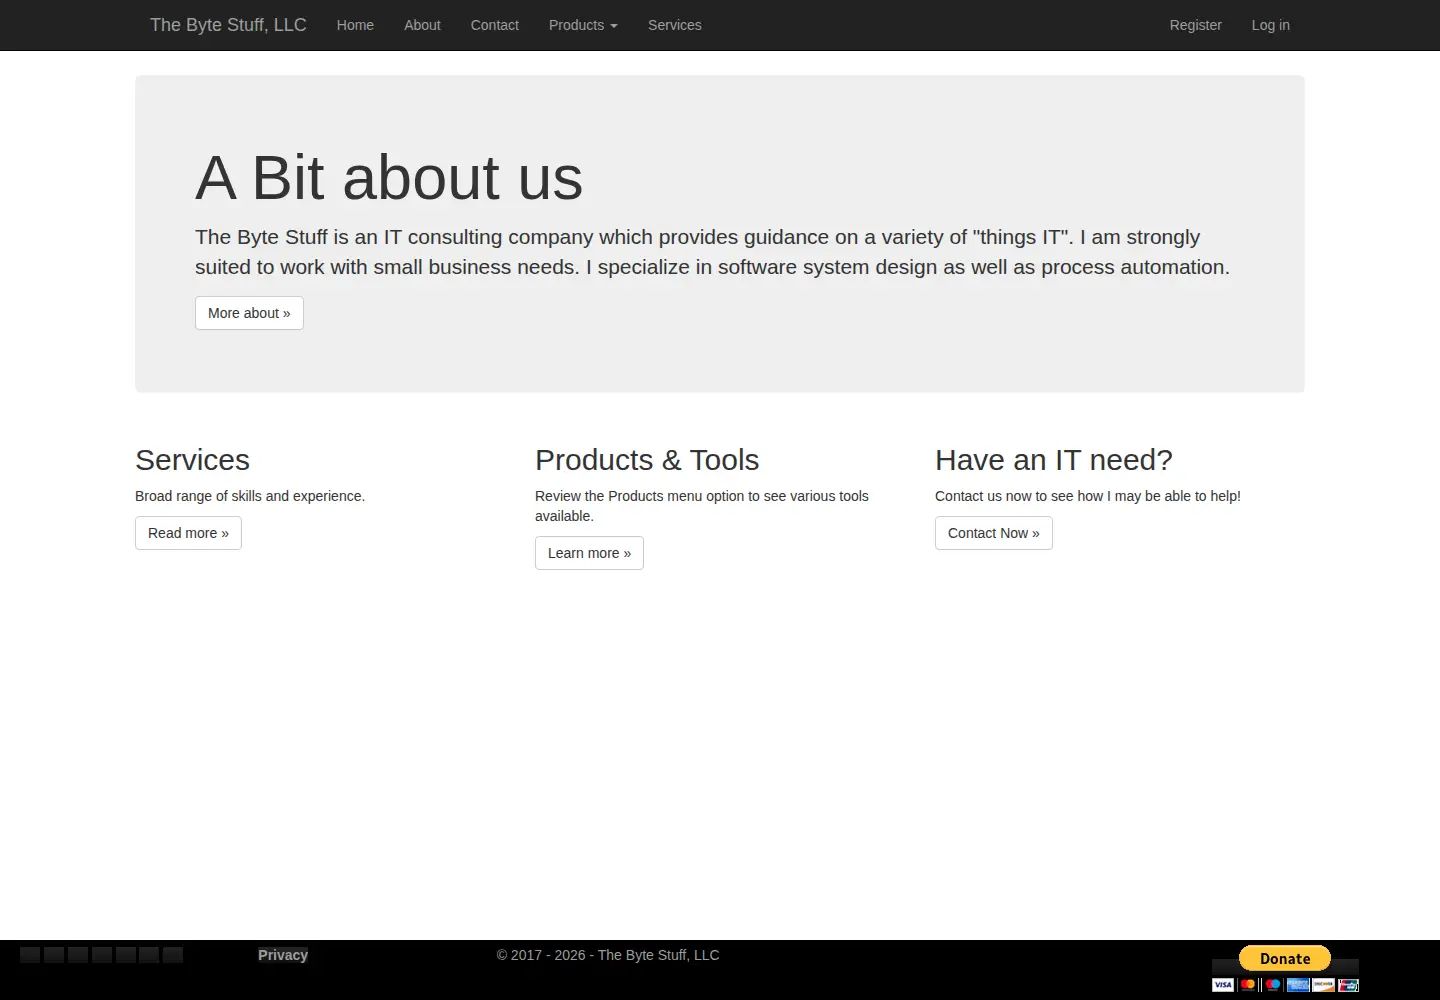This screenshot has width=1440, height=1000.
Task: Open the Products dropdown menu
Action: [x=583, y=25]
